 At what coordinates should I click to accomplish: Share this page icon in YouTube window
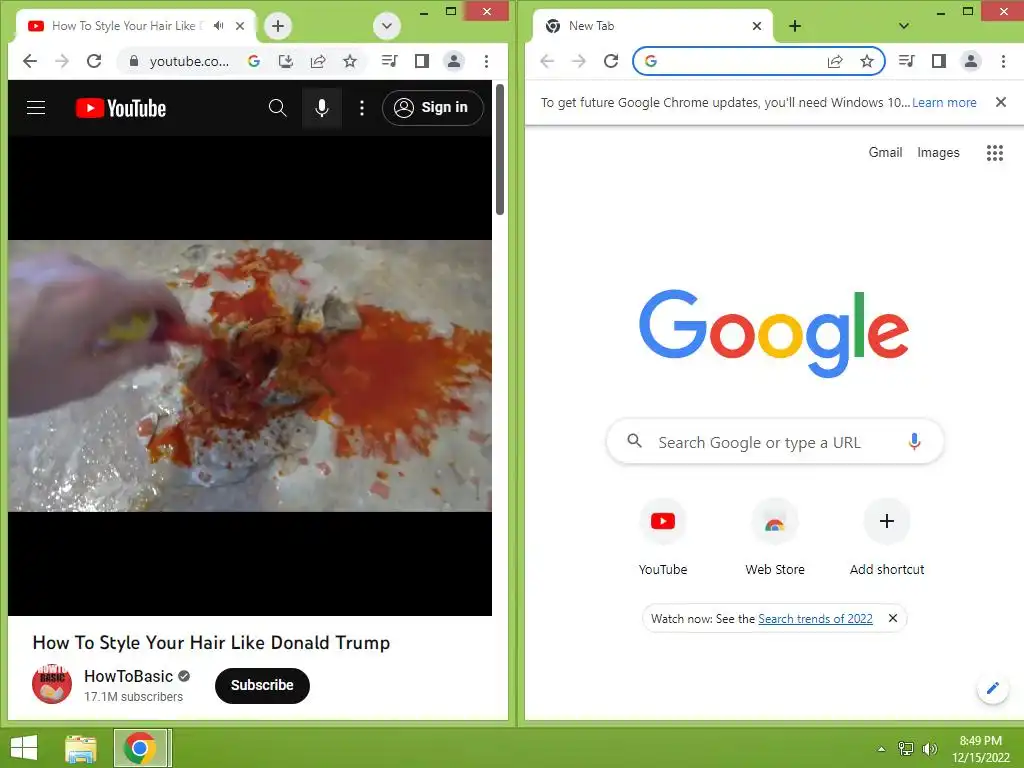coord(318,61)
